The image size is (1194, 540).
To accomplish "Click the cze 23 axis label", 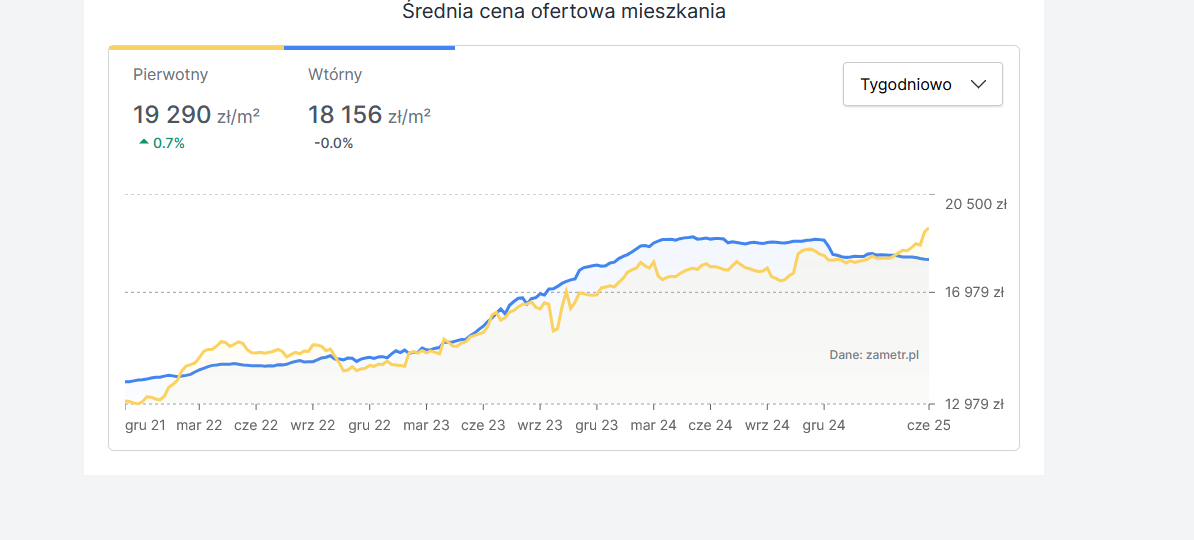I will coord(483,425).
